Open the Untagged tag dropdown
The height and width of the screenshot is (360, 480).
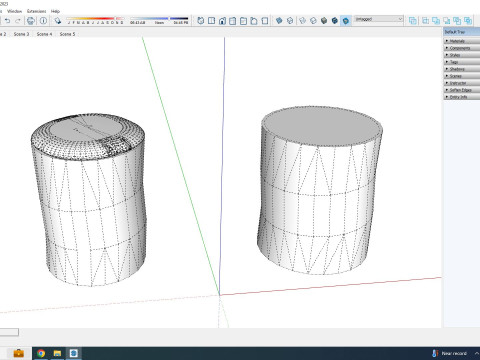coord(379,19)
